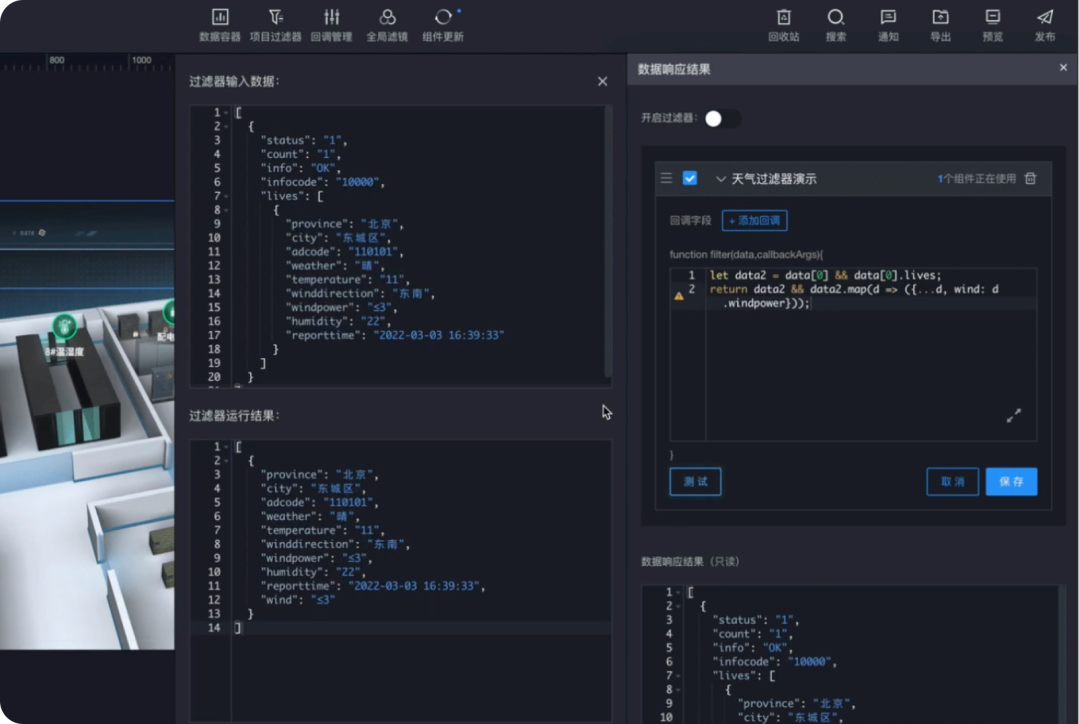Image resolution: width=1080 pixels, height=724 pixels.
Task: Open the 全局滤镜 global filter tool
Action: (387, 25)
